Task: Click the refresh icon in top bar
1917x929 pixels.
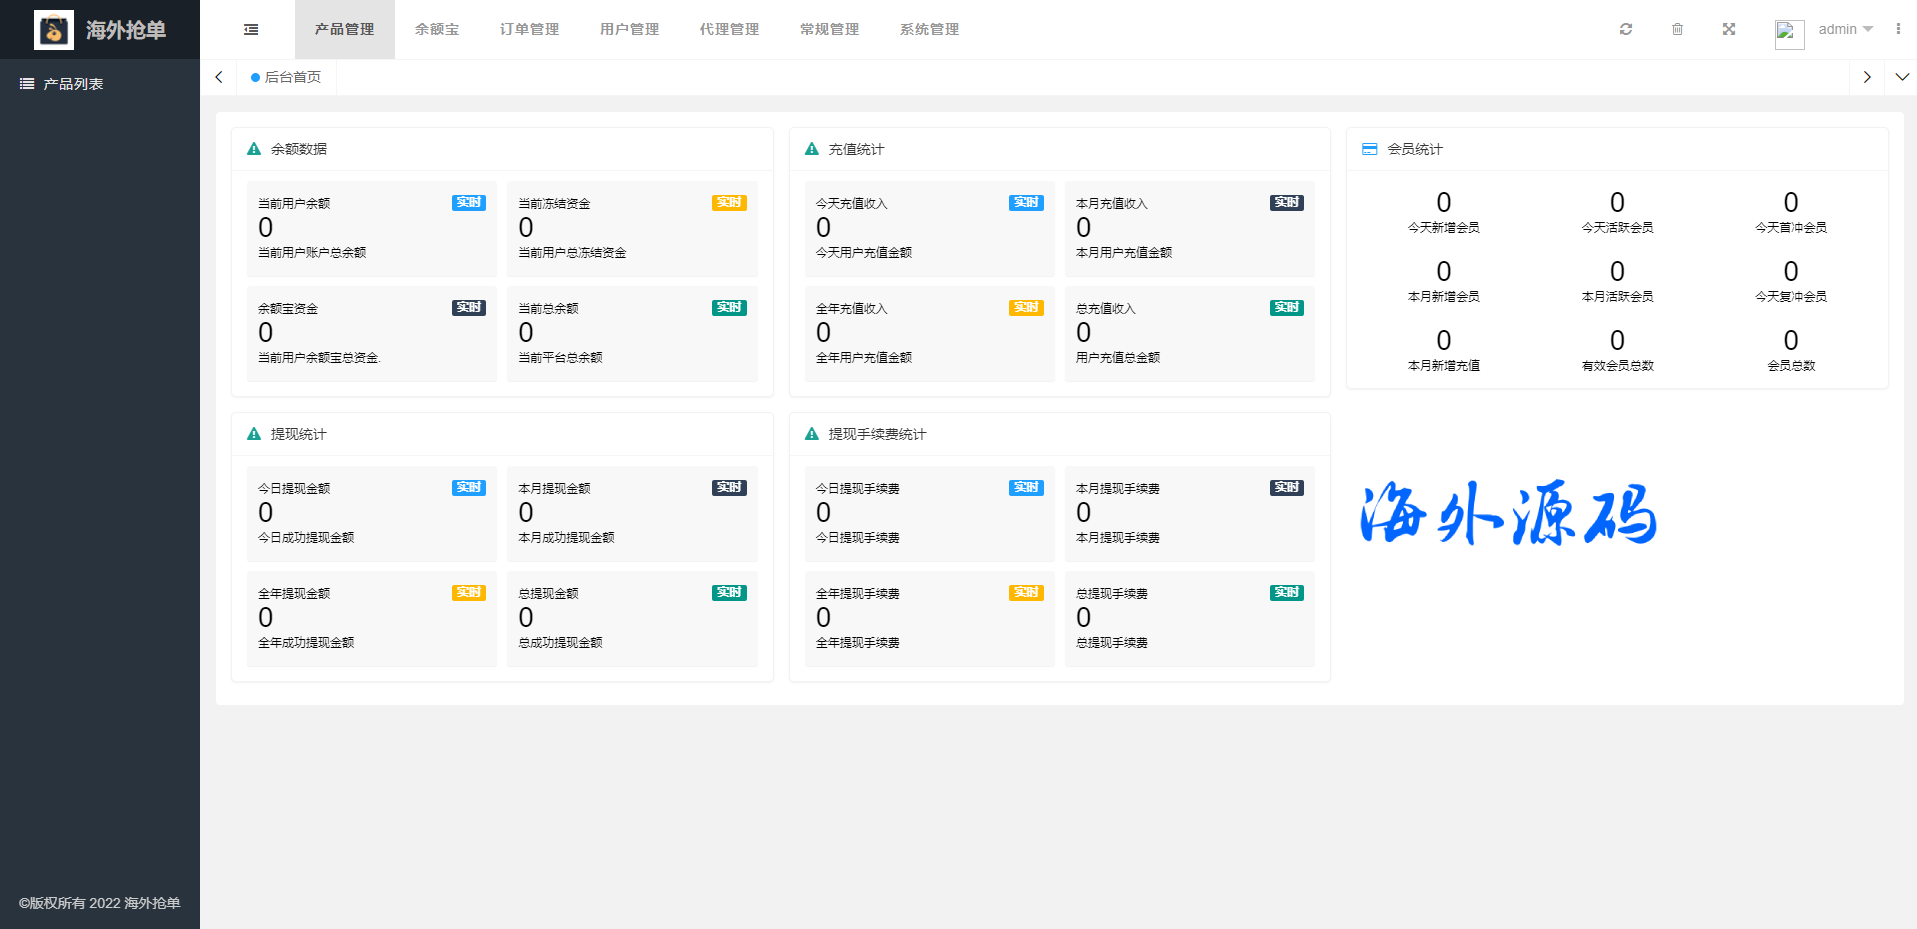Action: pyautogui.click(x=1626, y=29)
